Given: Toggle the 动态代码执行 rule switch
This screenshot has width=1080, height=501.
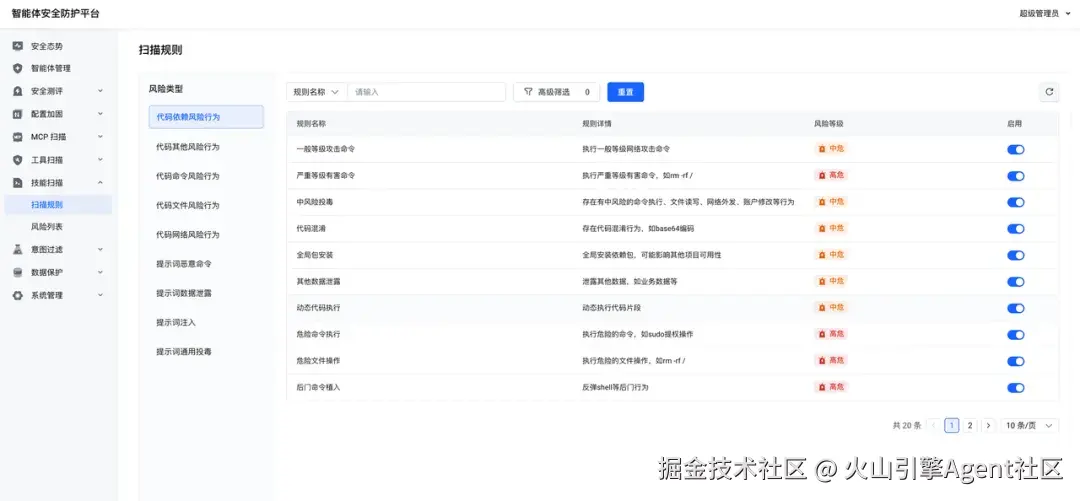Looking at the screenshot, I should (1015, 308).
